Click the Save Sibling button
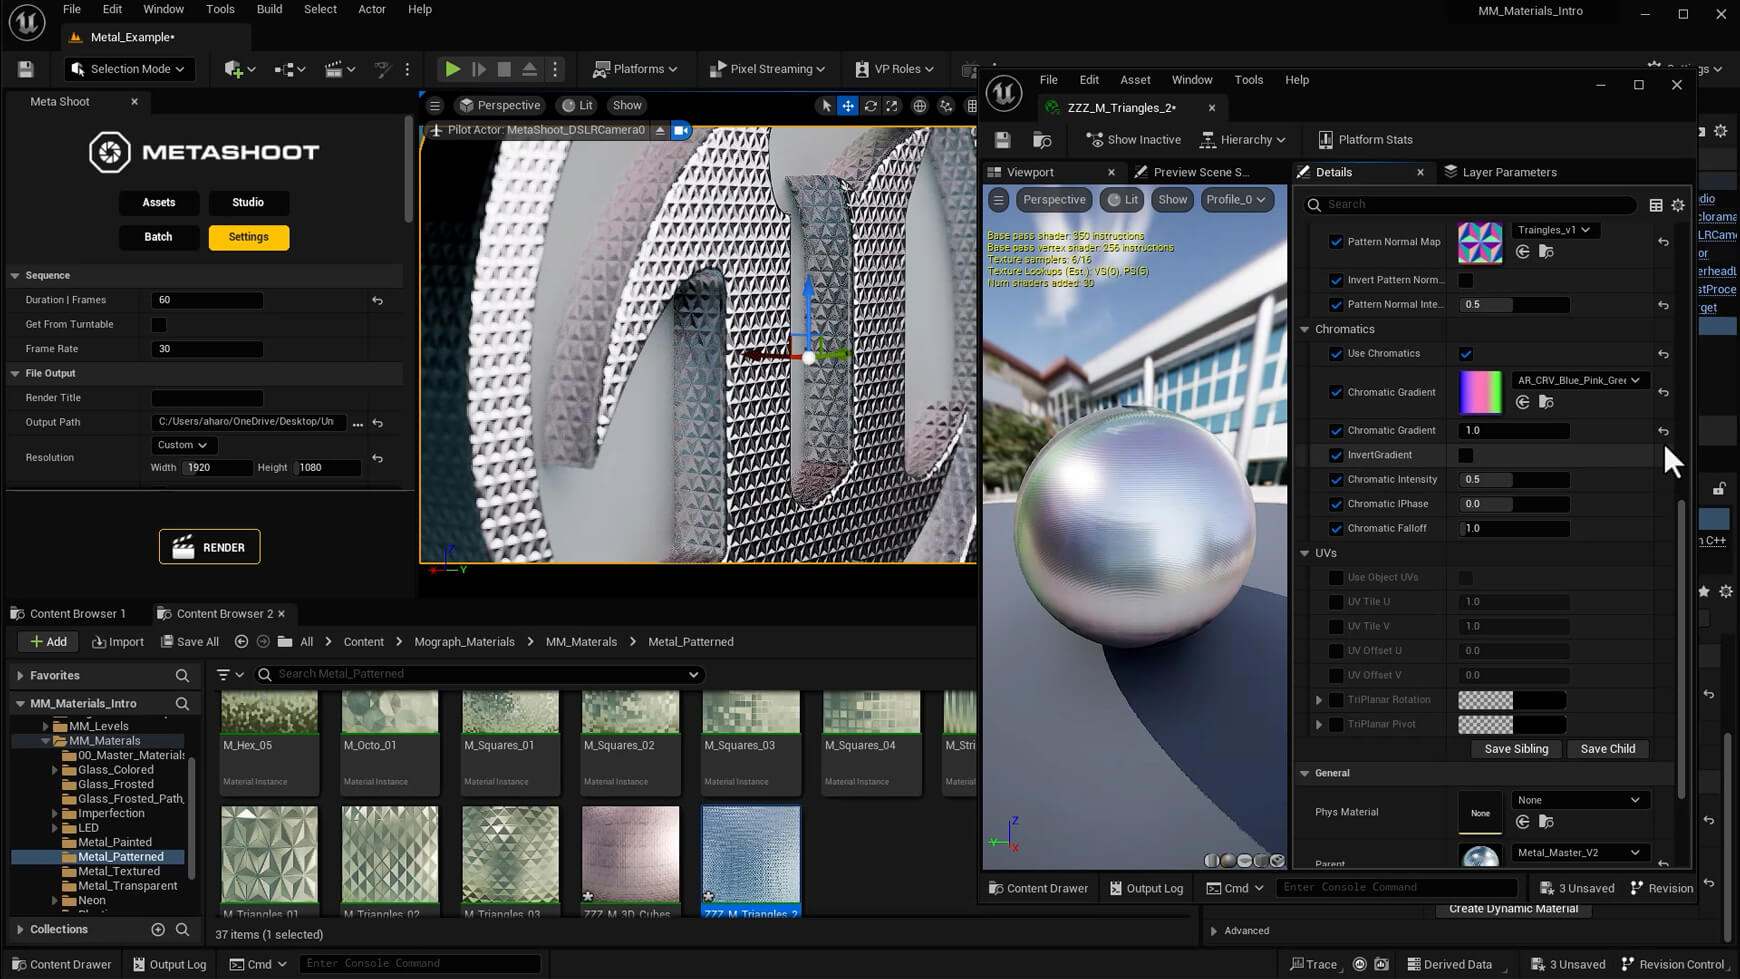Viewport: 1740px width, 979px height. click(1516, 749)
